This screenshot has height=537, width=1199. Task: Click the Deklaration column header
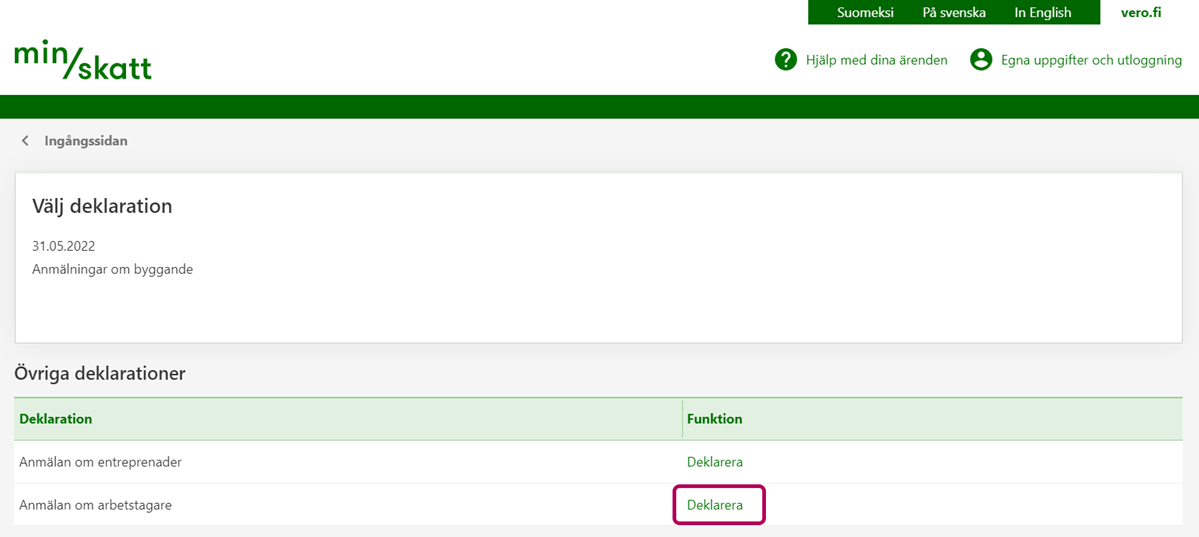[56, 419]
